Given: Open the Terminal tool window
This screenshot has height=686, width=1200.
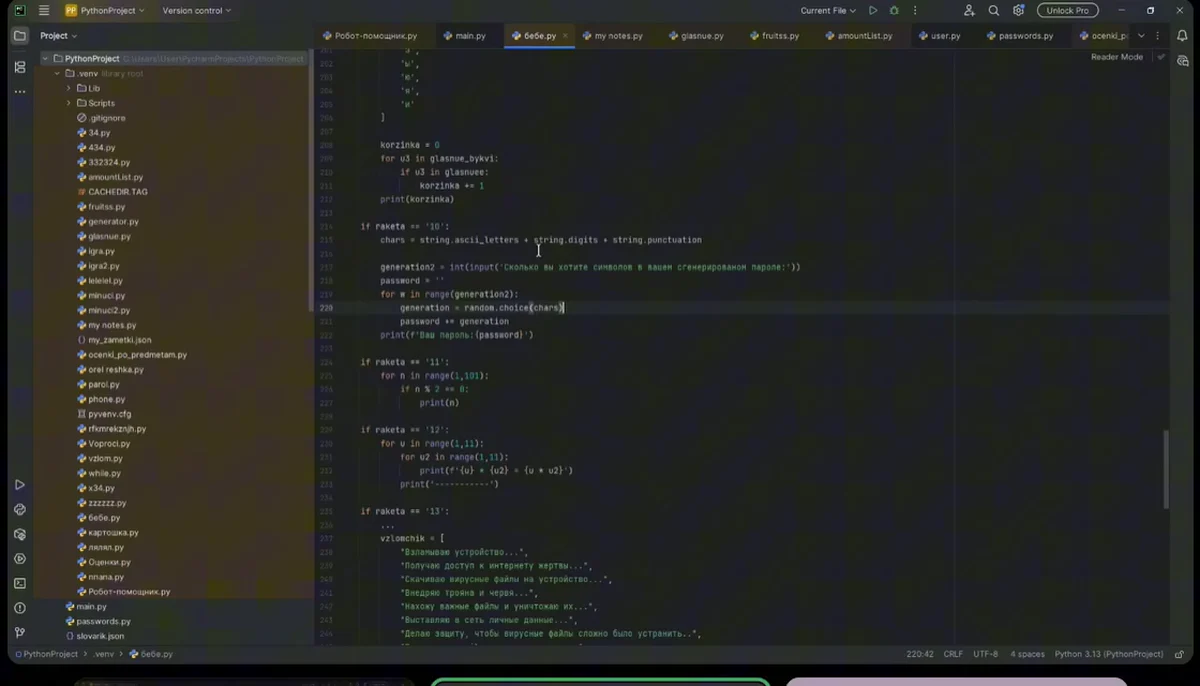Looking at the screenshot, I should (x=20, y=583).
